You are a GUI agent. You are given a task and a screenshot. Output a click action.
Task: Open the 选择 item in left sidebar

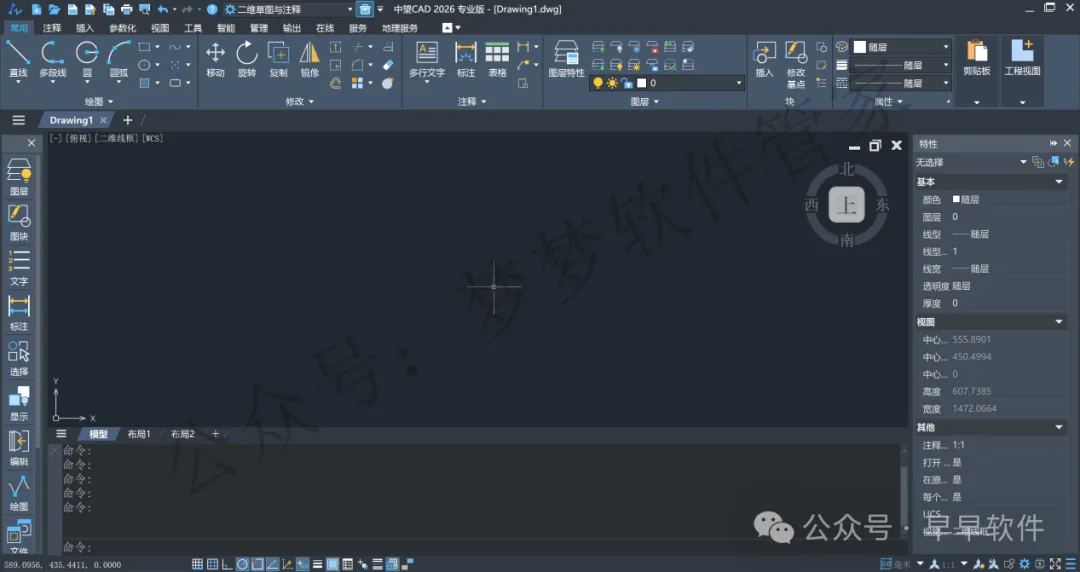coord(19,358)
